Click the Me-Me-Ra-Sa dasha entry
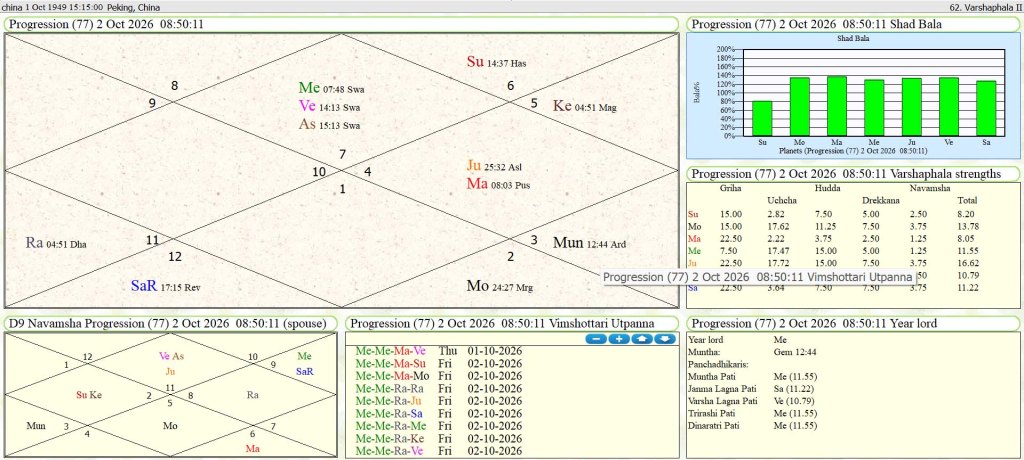The height and width of the screenshot is (460, 1024). (389, 413)
